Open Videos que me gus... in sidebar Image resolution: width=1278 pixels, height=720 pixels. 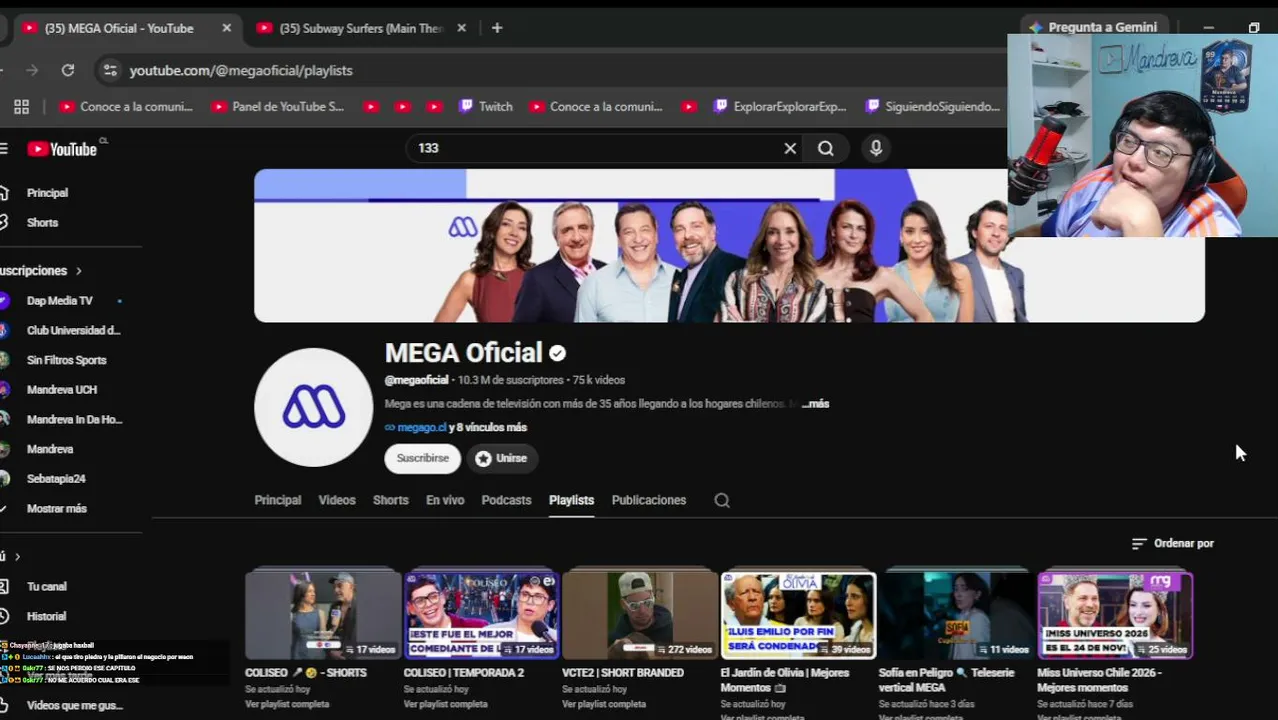click(x=74, y=706)
